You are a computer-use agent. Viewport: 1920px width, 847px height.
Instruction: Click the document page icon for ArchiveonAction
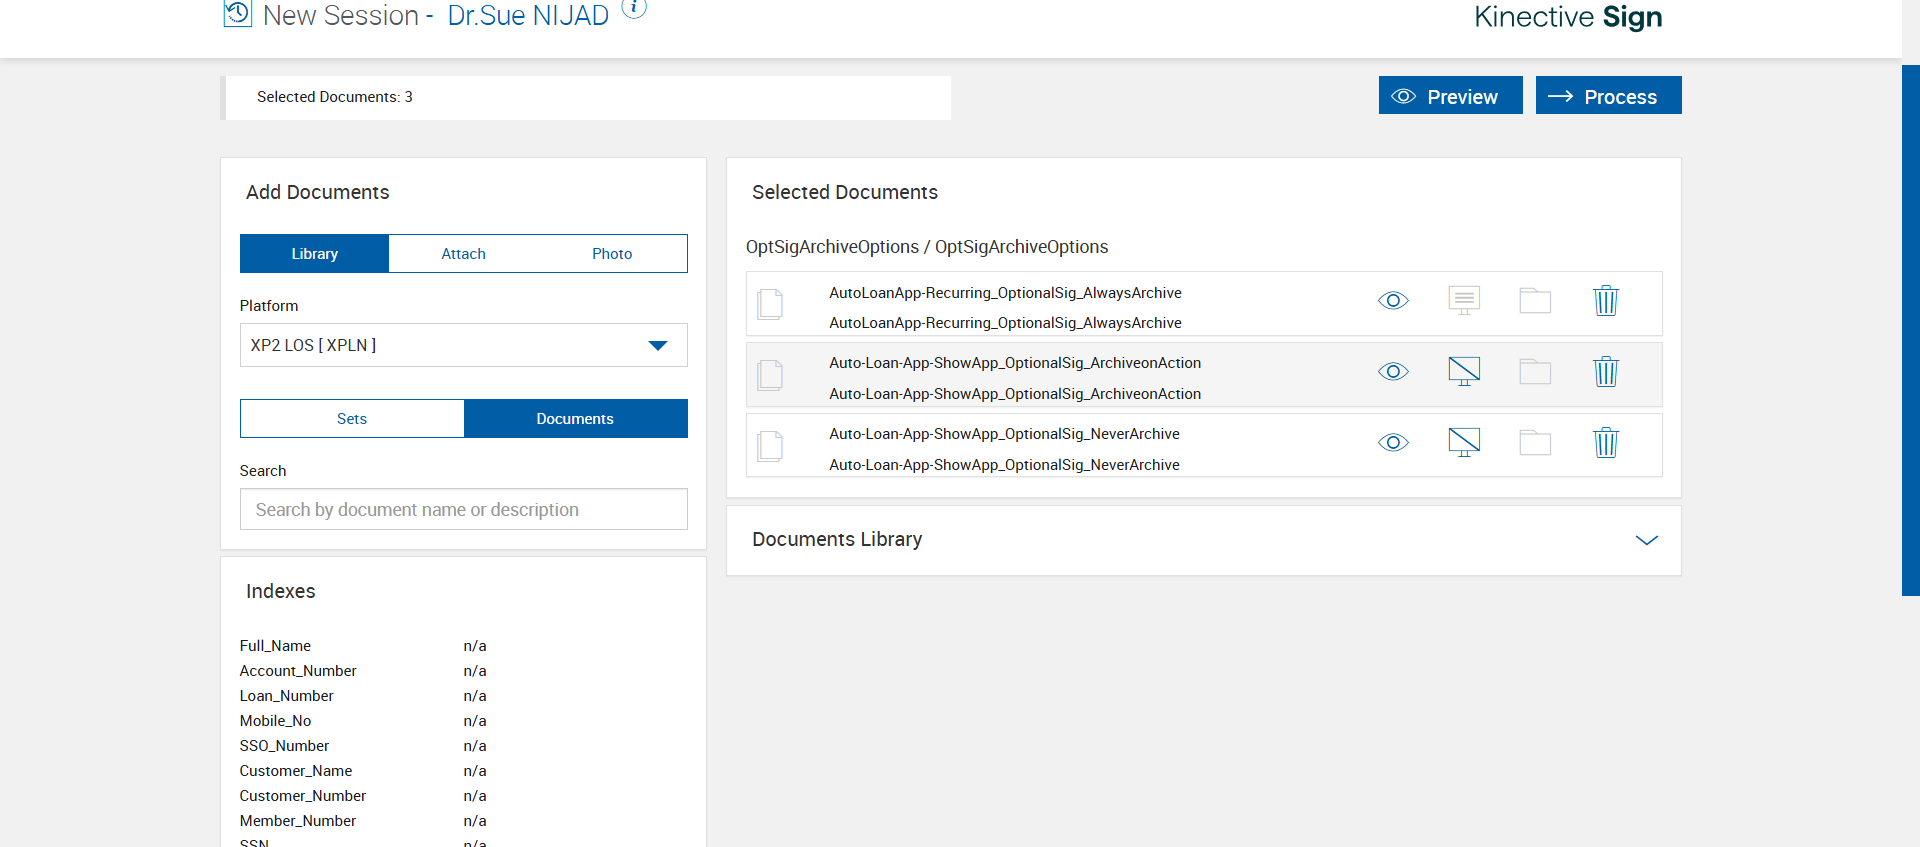(770, 375)
